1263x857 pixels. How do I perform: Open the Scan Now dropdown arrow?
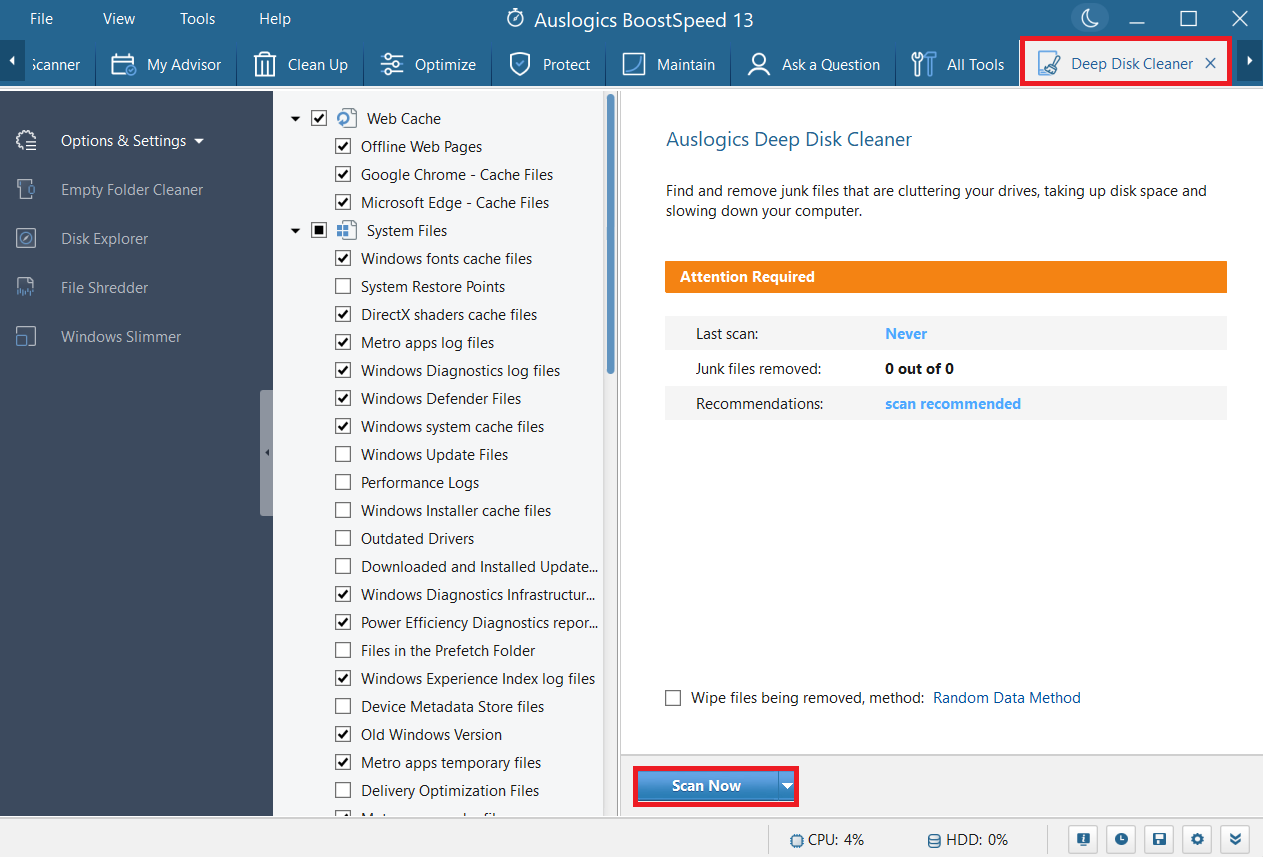click(787, 786)
